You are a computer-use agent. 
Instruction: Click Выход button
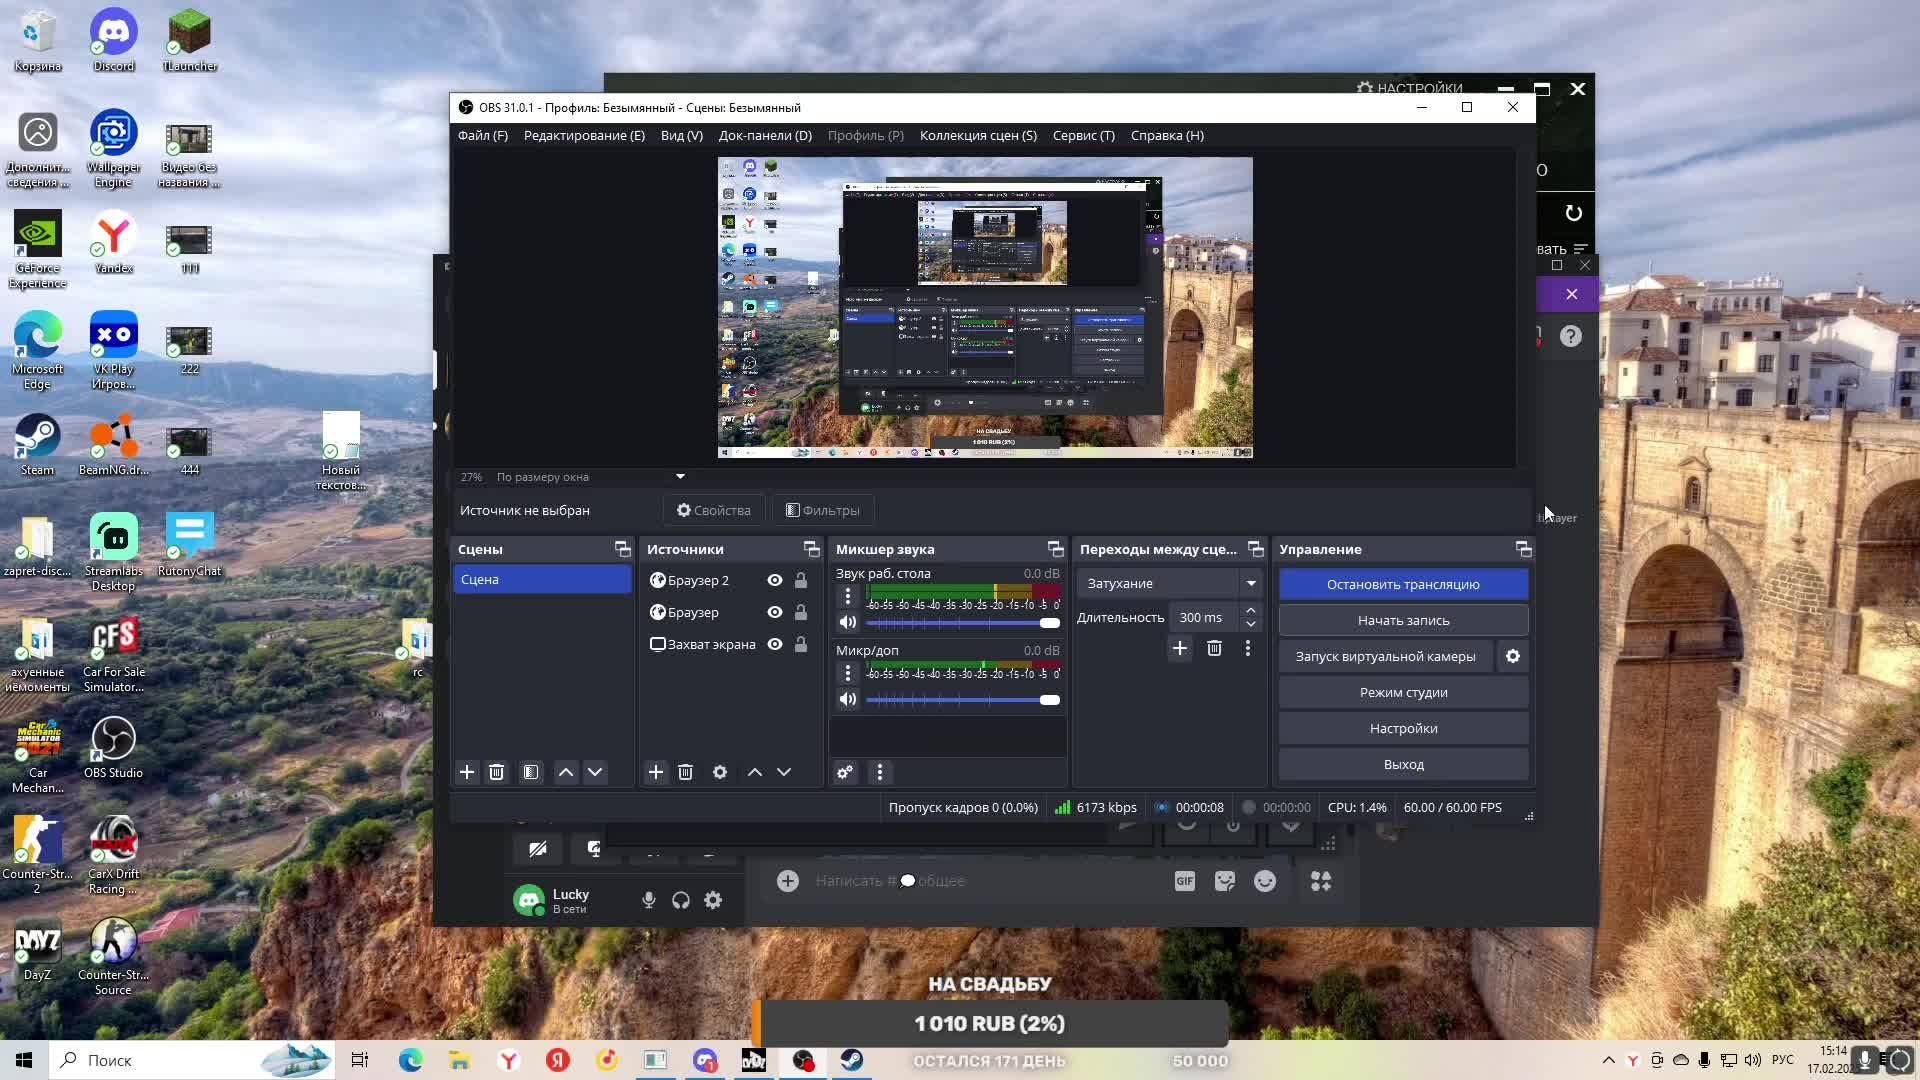click(1403, 764)
